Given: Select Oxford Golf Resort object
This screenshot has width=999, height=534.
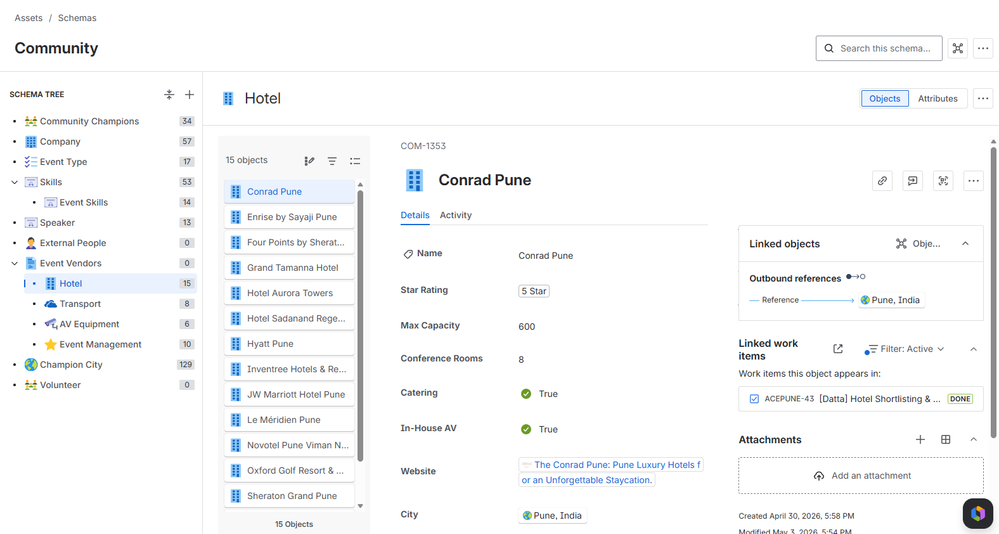Looking at the screenshot, I should tap(289, 470).
